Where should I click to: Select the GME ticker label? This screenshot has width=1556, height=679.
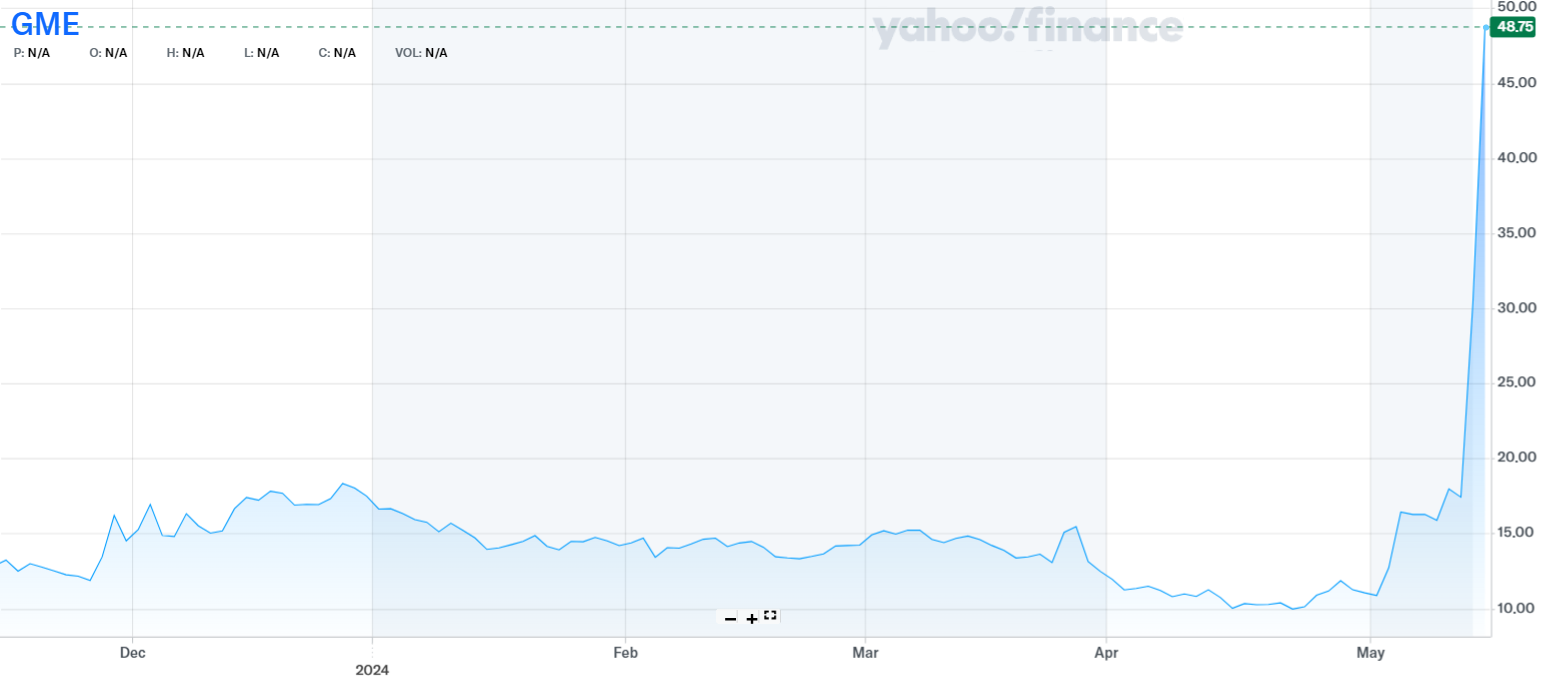(x=46, y=23)
